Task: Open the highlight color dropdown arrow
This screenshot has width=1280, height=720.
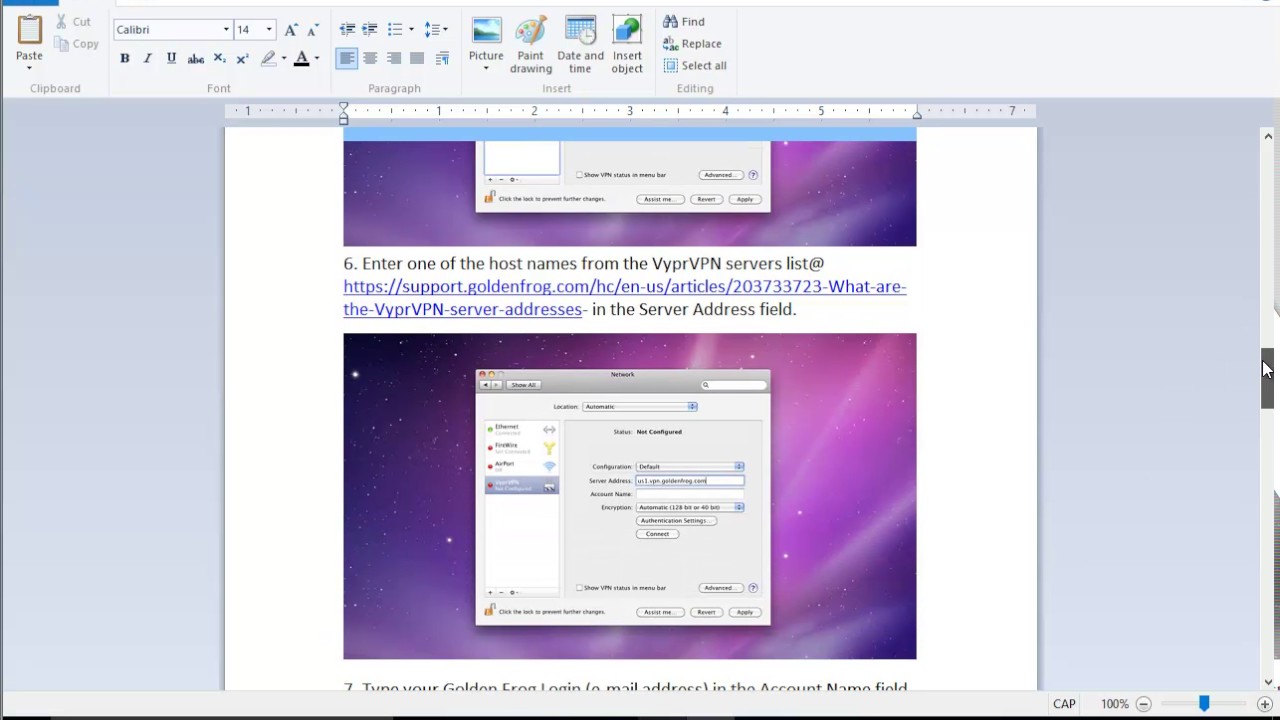Action: pyautogui.click(x=284, y=59)
